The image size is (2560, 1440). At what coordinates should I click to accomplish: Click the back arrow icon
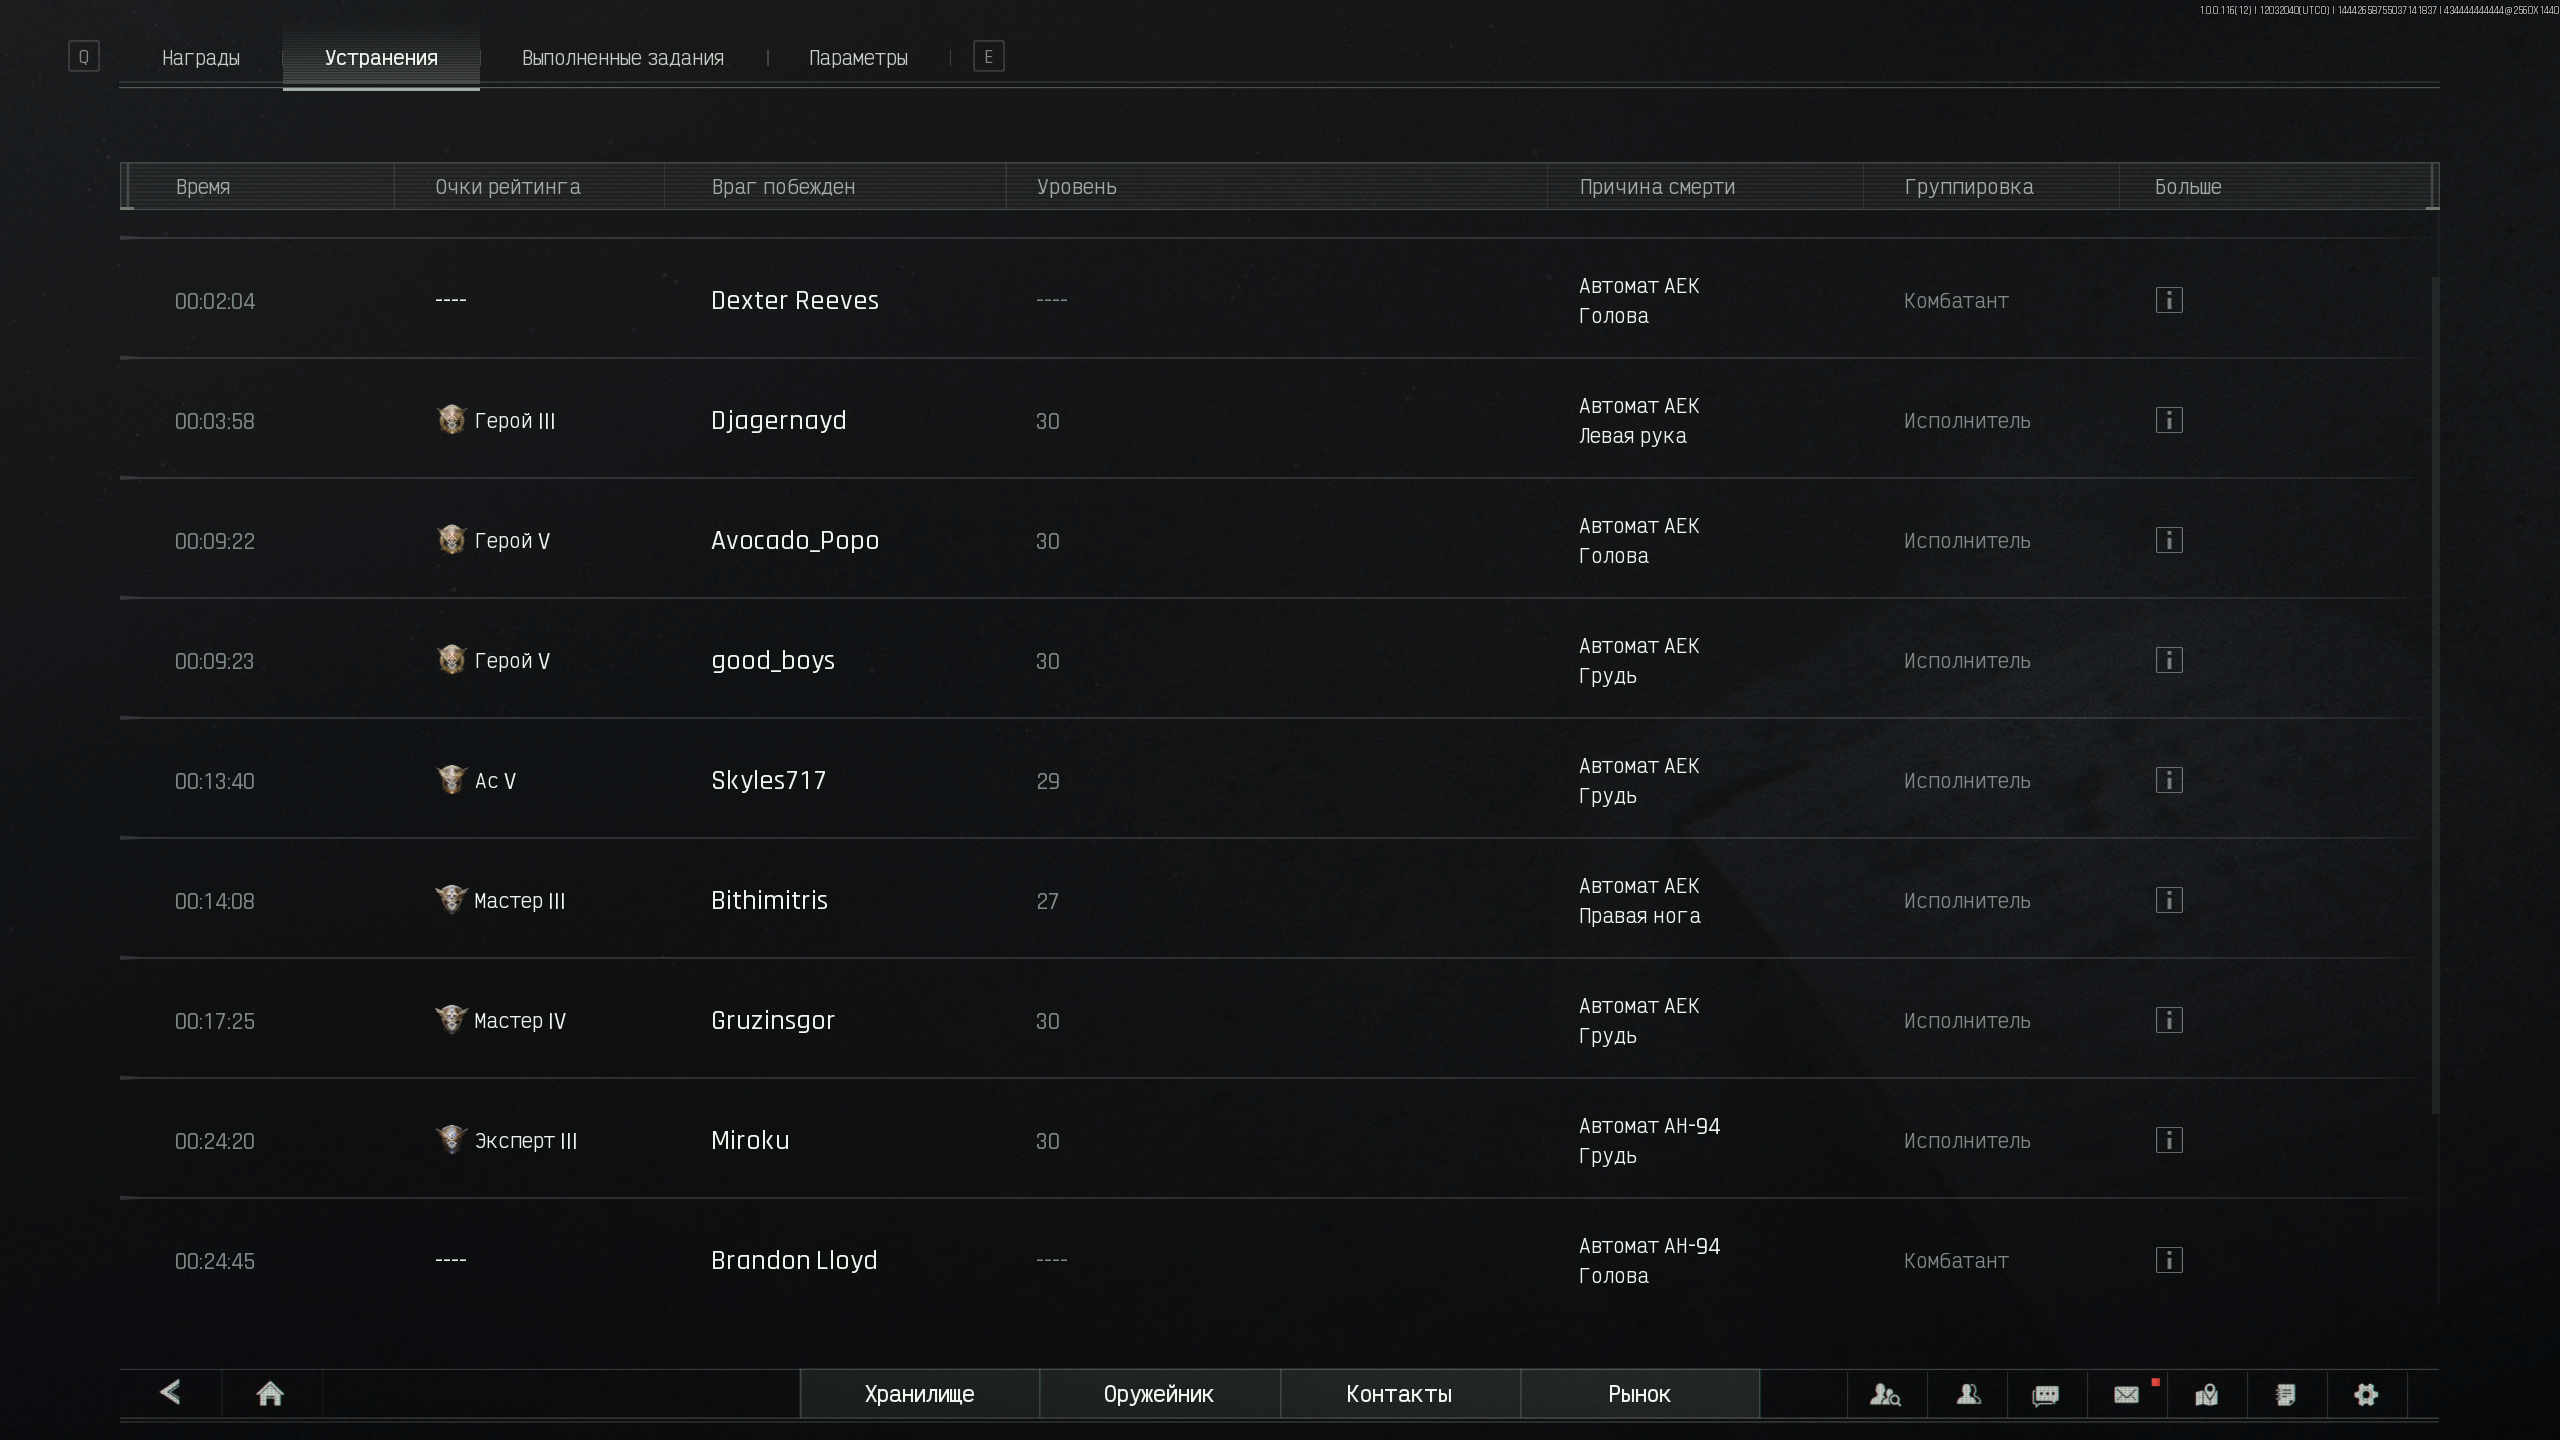pyautogui.click(x=170, y=1392)
